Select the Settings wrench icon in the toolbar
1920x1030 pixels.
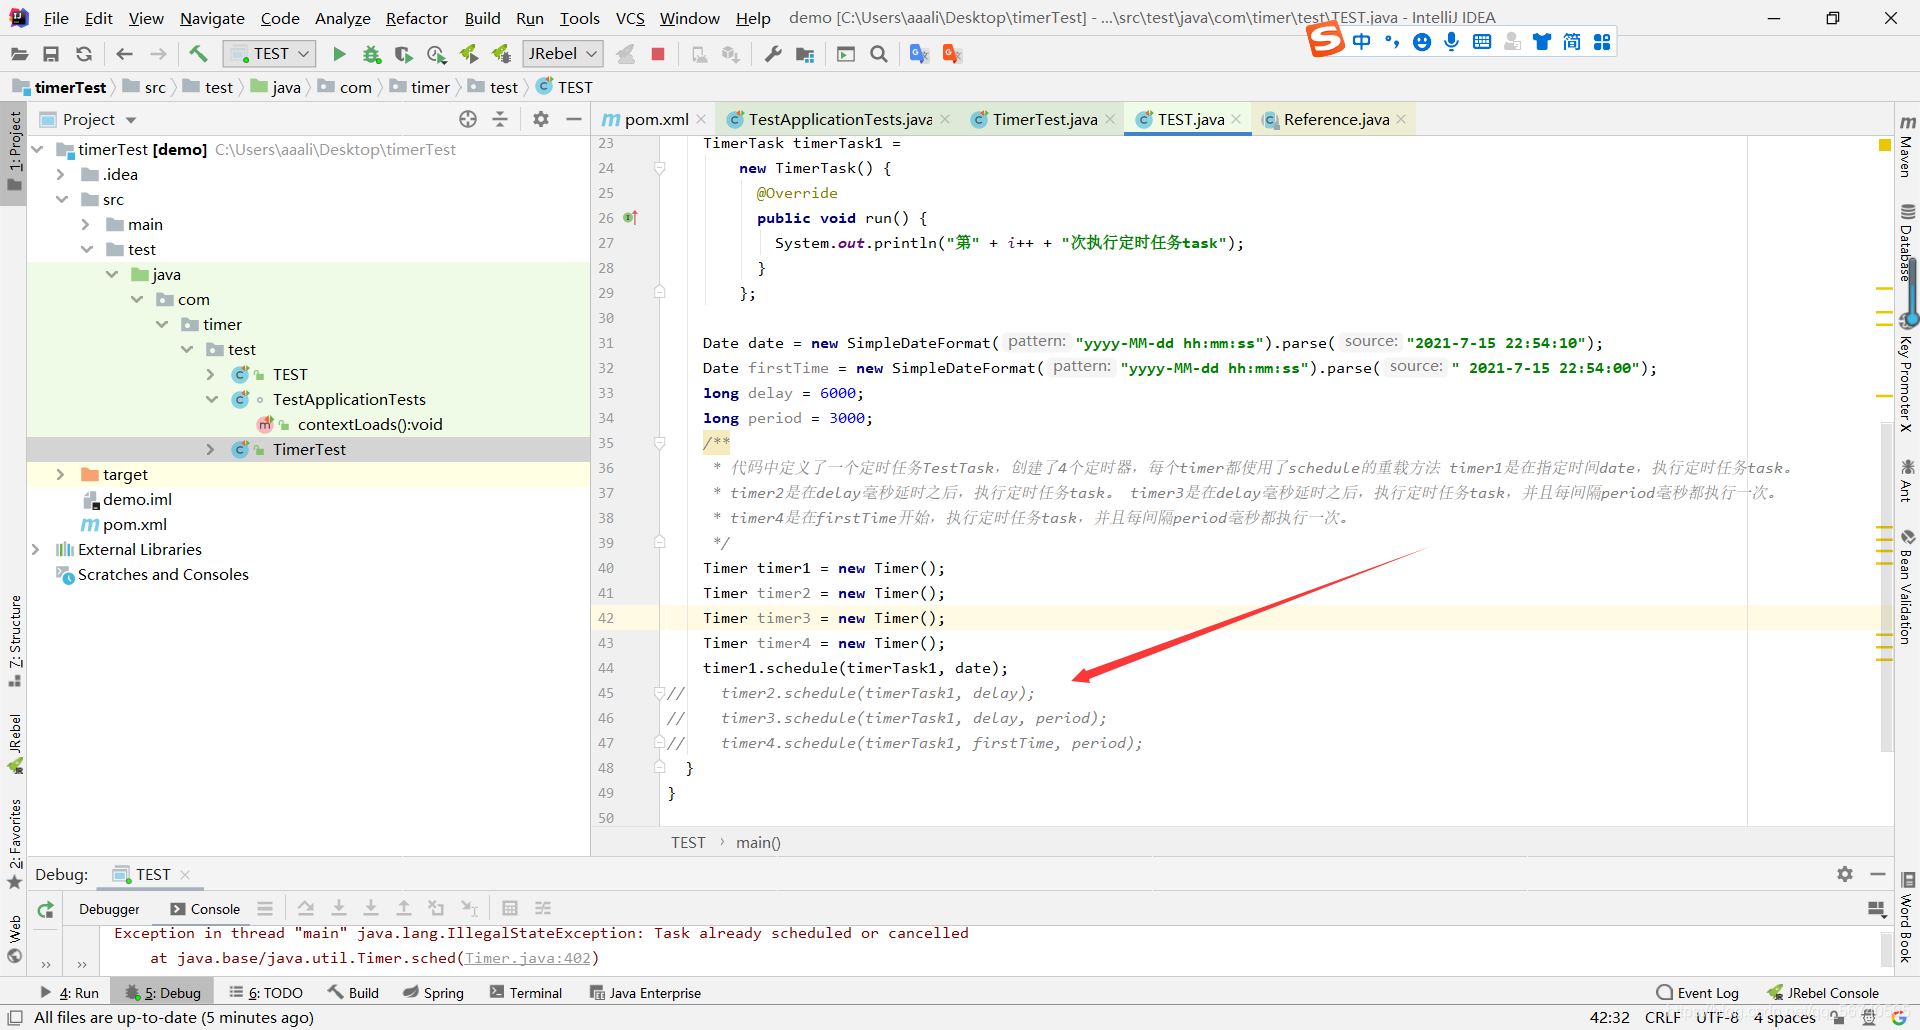click(x=772, y=54)
